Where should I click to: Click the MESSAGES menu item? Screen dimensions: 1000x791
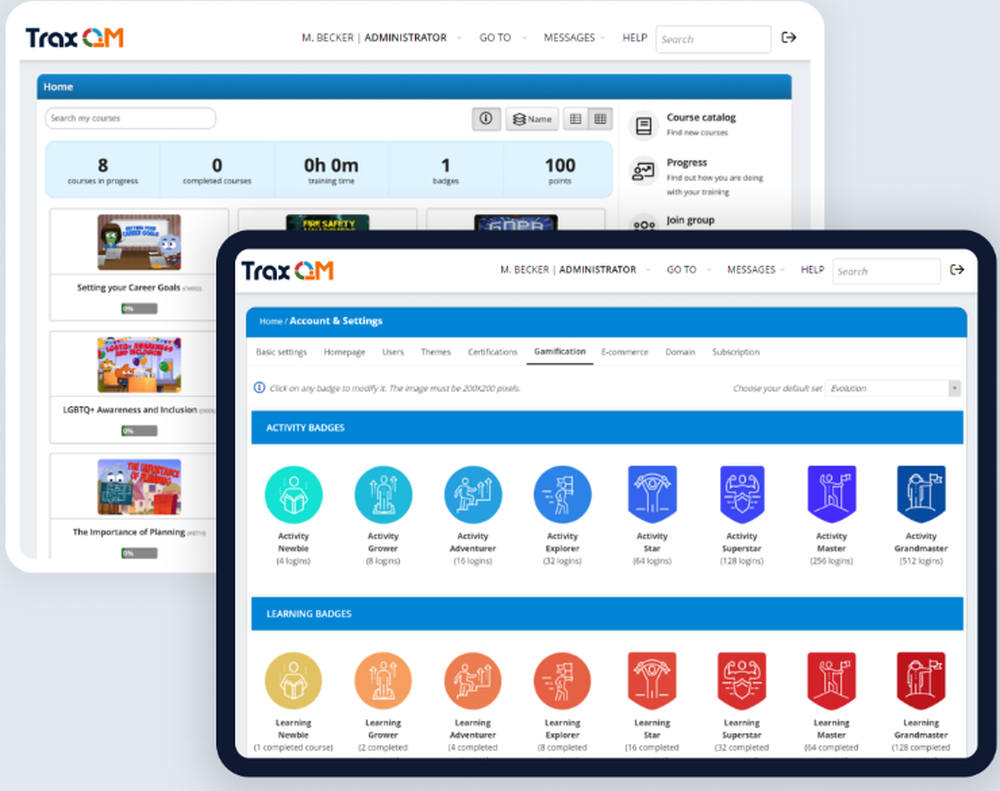[x=755, y=269]
